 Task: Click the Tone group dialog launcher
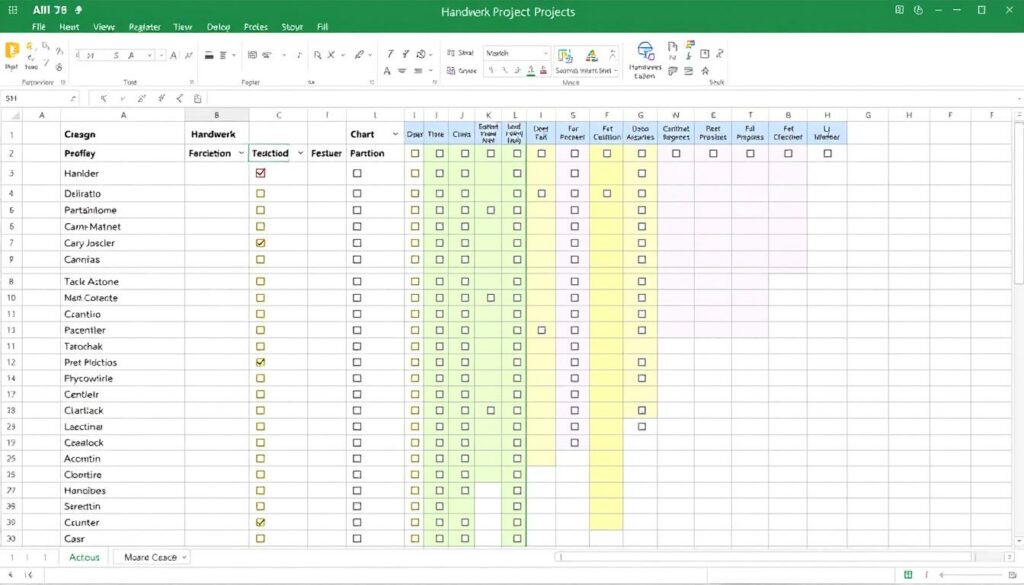(x=192, y=82)
